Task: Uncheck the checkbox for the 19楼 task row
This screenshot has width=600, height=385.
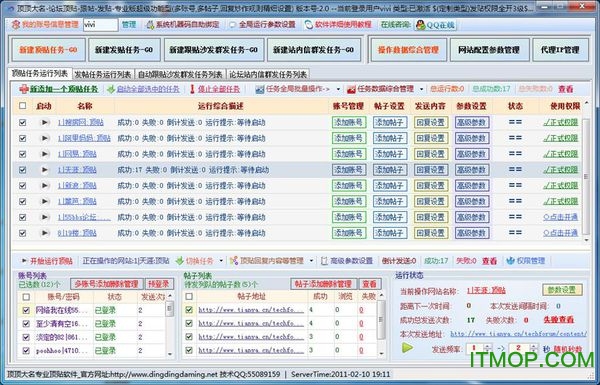Action: [23, 233]
